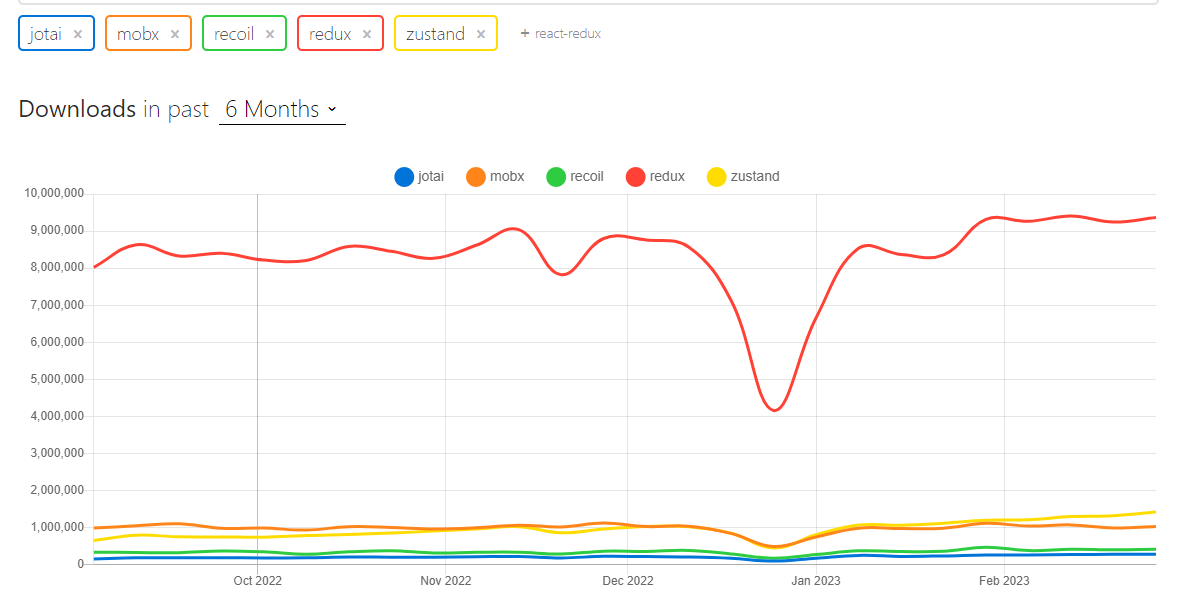Remove zustand tag with its x icon
Screen dimensions: 1197x601
point(481,34)
